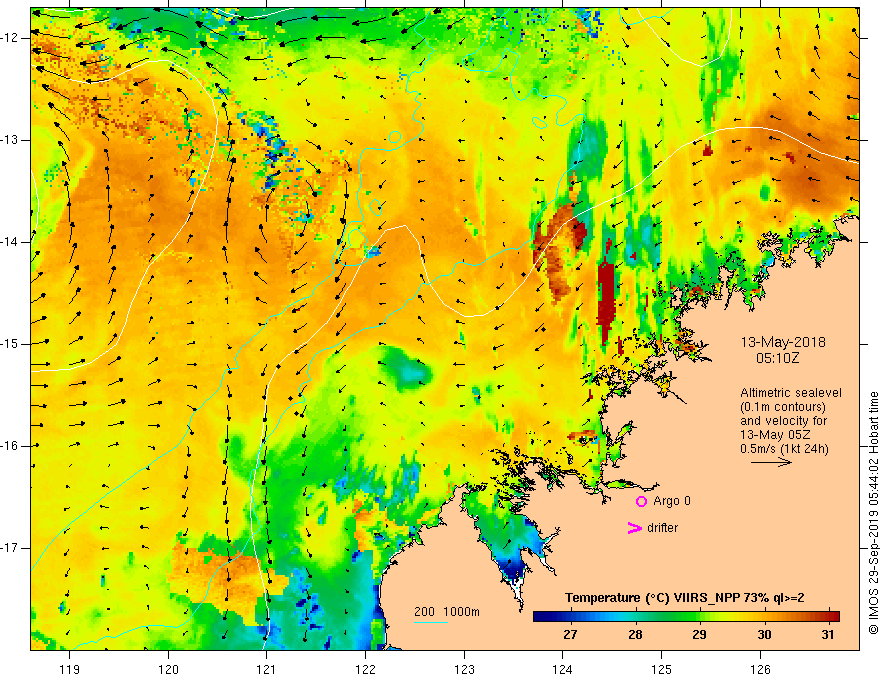Click the latitude axis label -15
The image size is (880, 680).
pos(11,344)
